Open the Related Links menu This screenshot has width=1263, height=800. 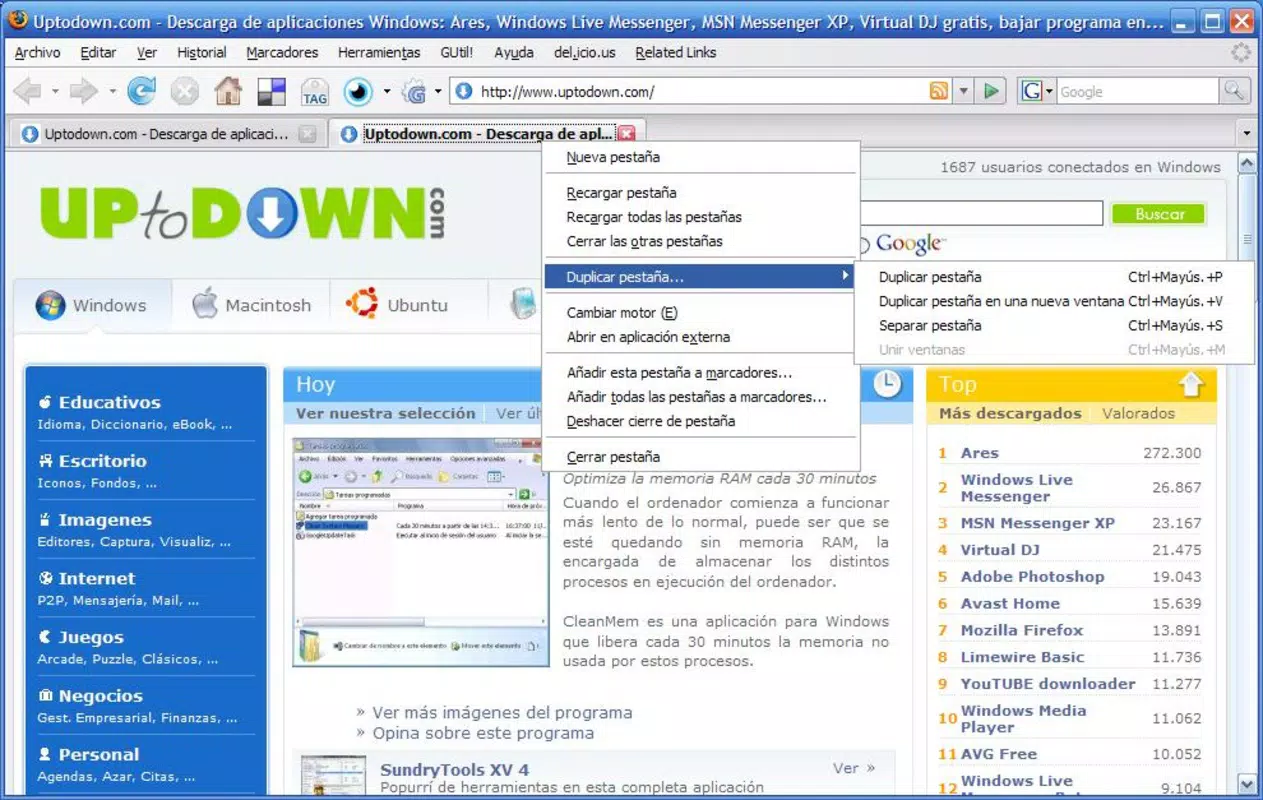676,52
